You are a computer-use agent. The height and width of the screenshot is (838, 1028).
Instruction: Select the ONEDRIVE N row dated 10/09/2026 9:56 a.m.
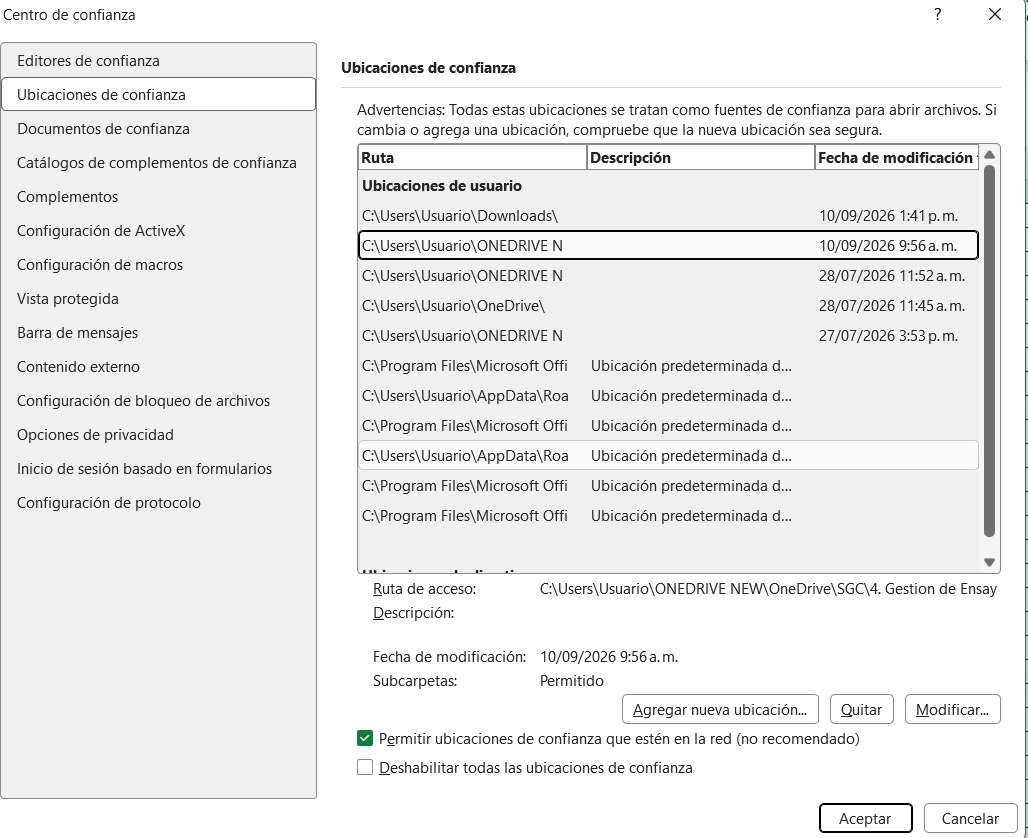click(x=669, y=246)
